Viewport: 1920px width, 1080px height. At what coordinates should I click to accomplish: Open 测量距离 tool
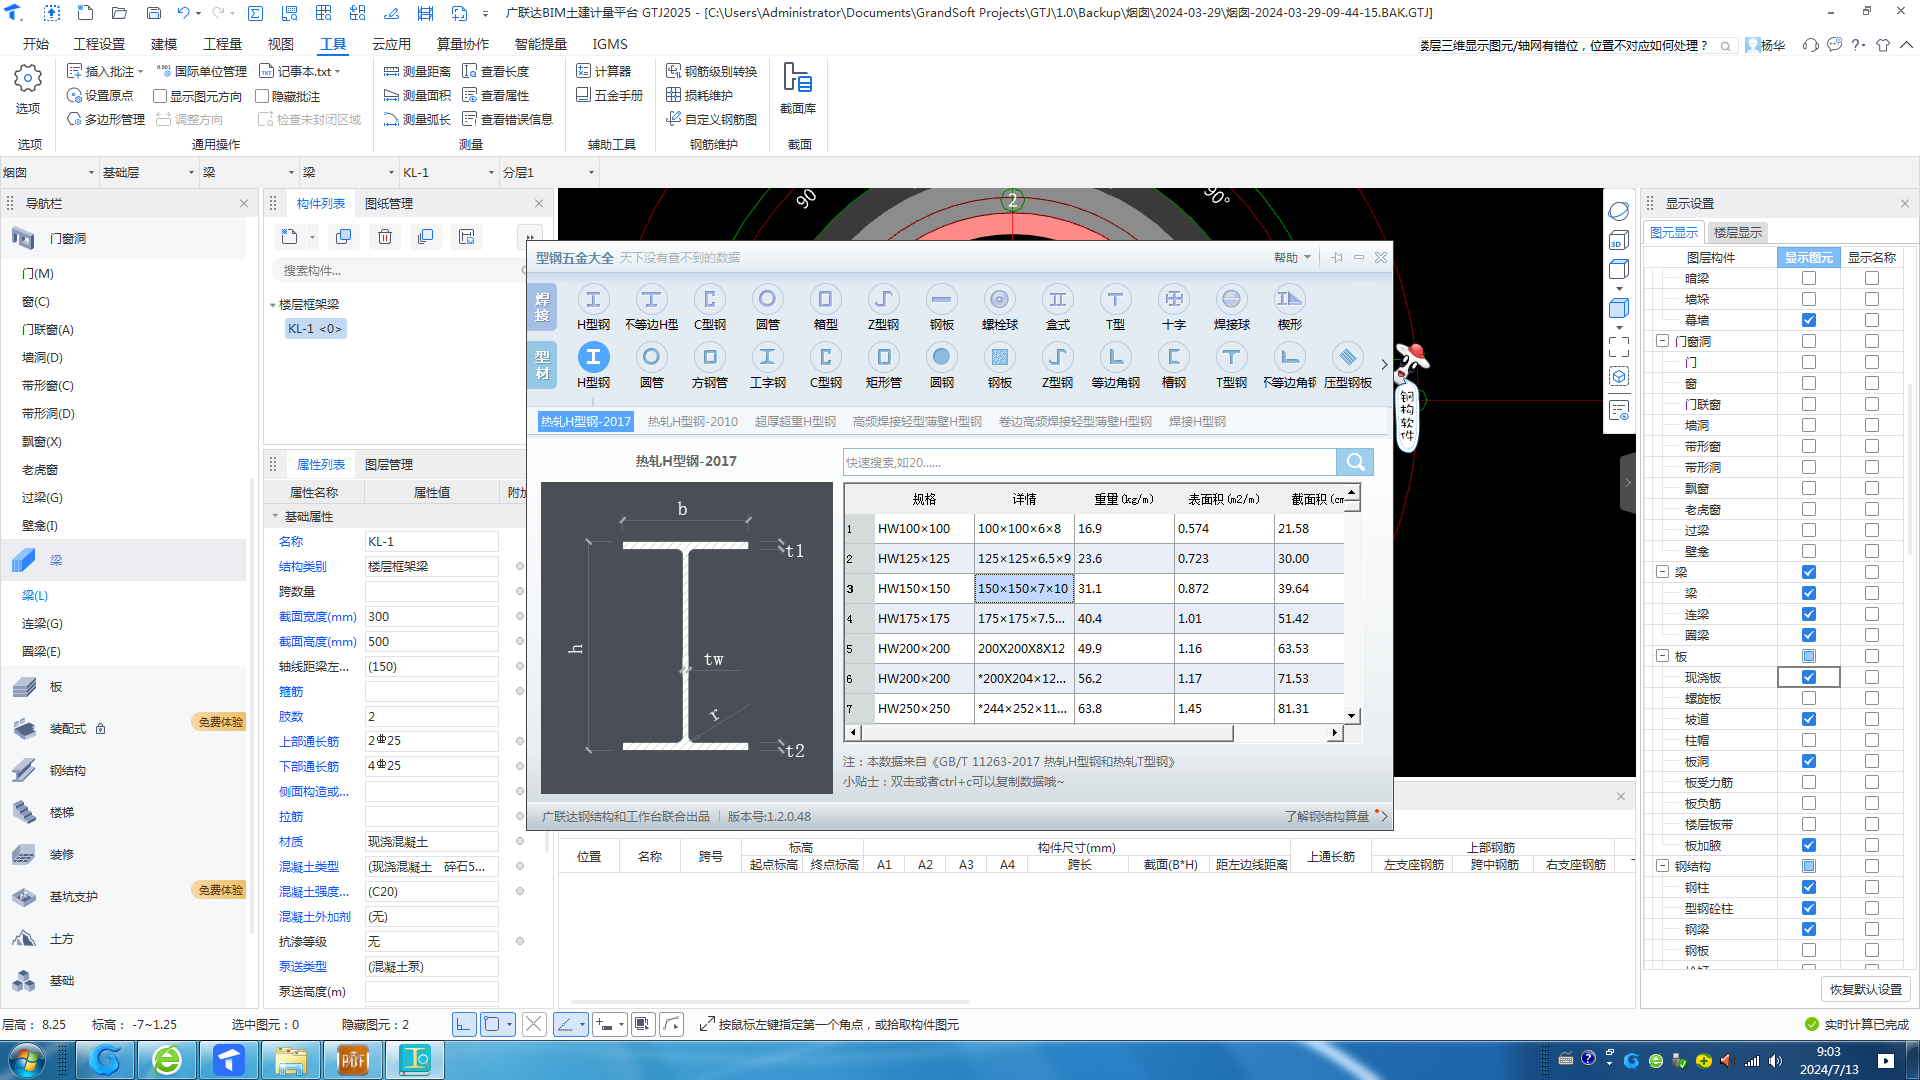(x=417, y=71)
